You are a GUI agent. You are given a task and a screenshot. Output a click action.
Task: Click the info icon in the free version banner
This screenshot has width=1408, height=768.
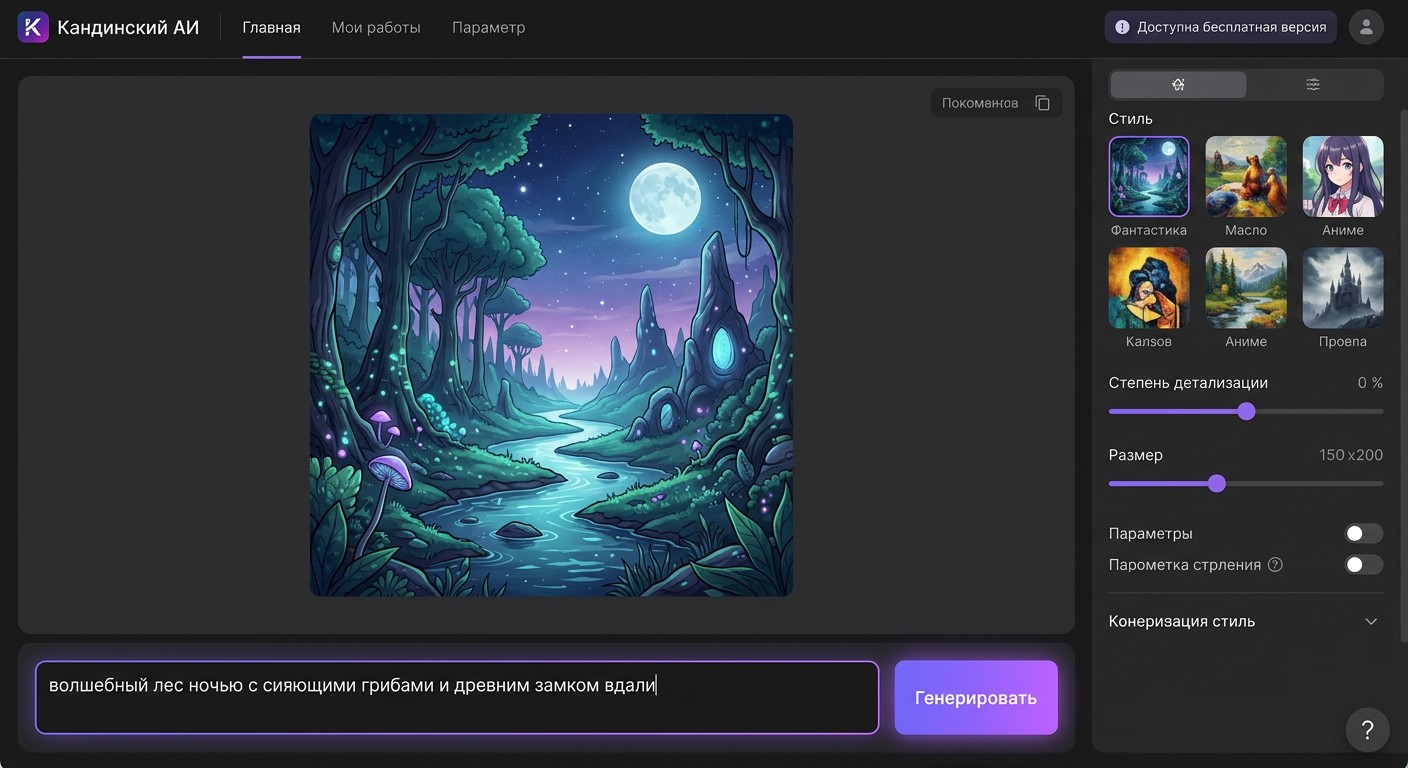click(x=1122, y=27)
